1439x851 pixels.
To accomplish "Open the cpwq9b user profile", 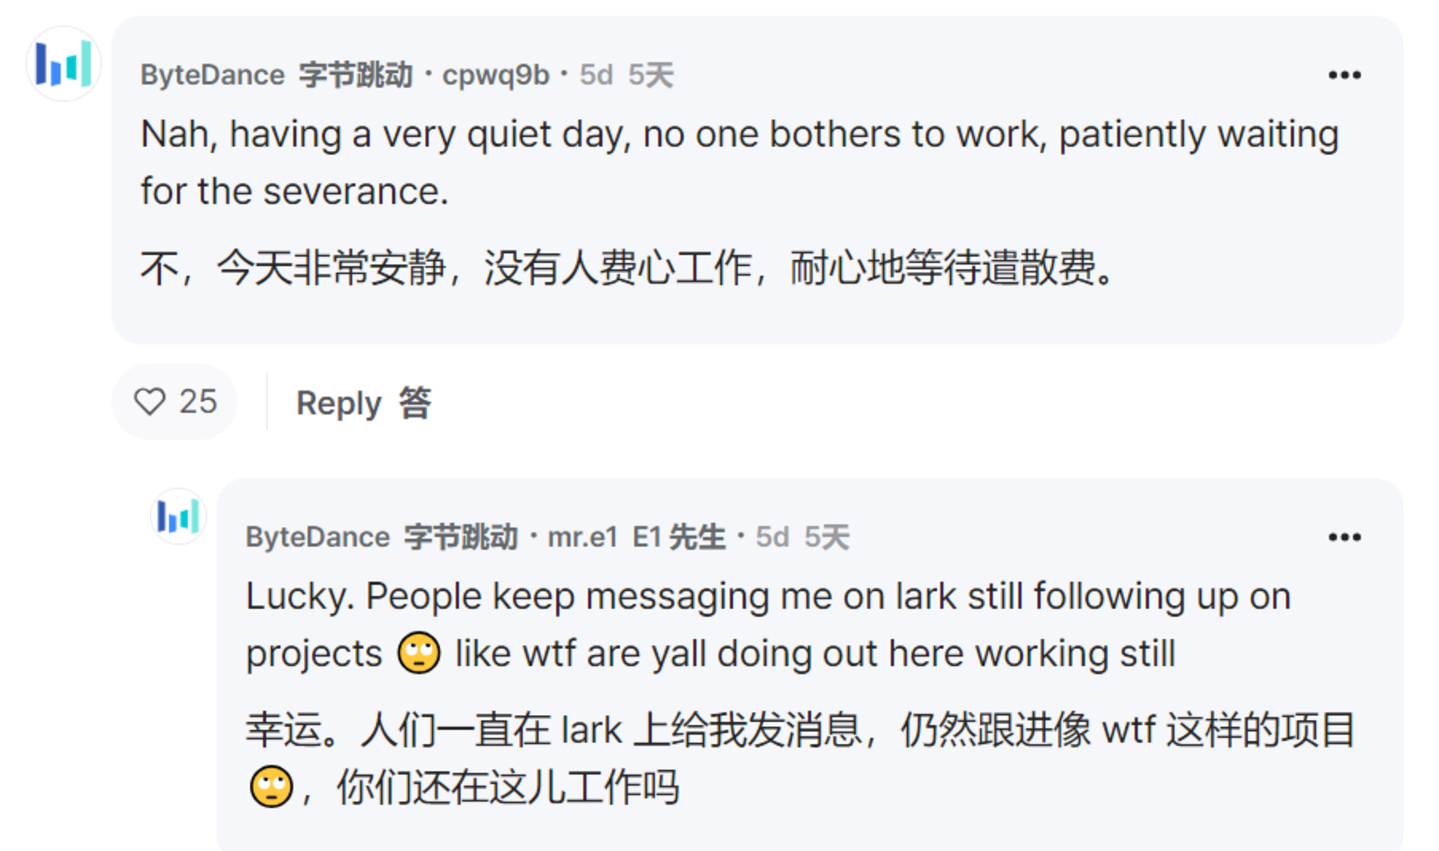I will (495, 75).
